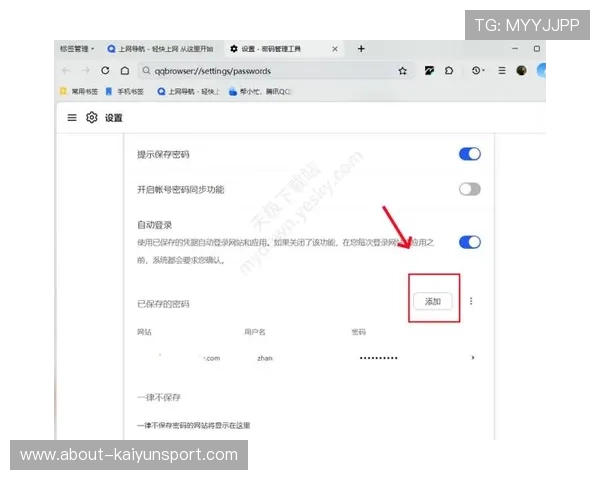
Task: Click the back navigation arrow
Action: tap(66, 70)
